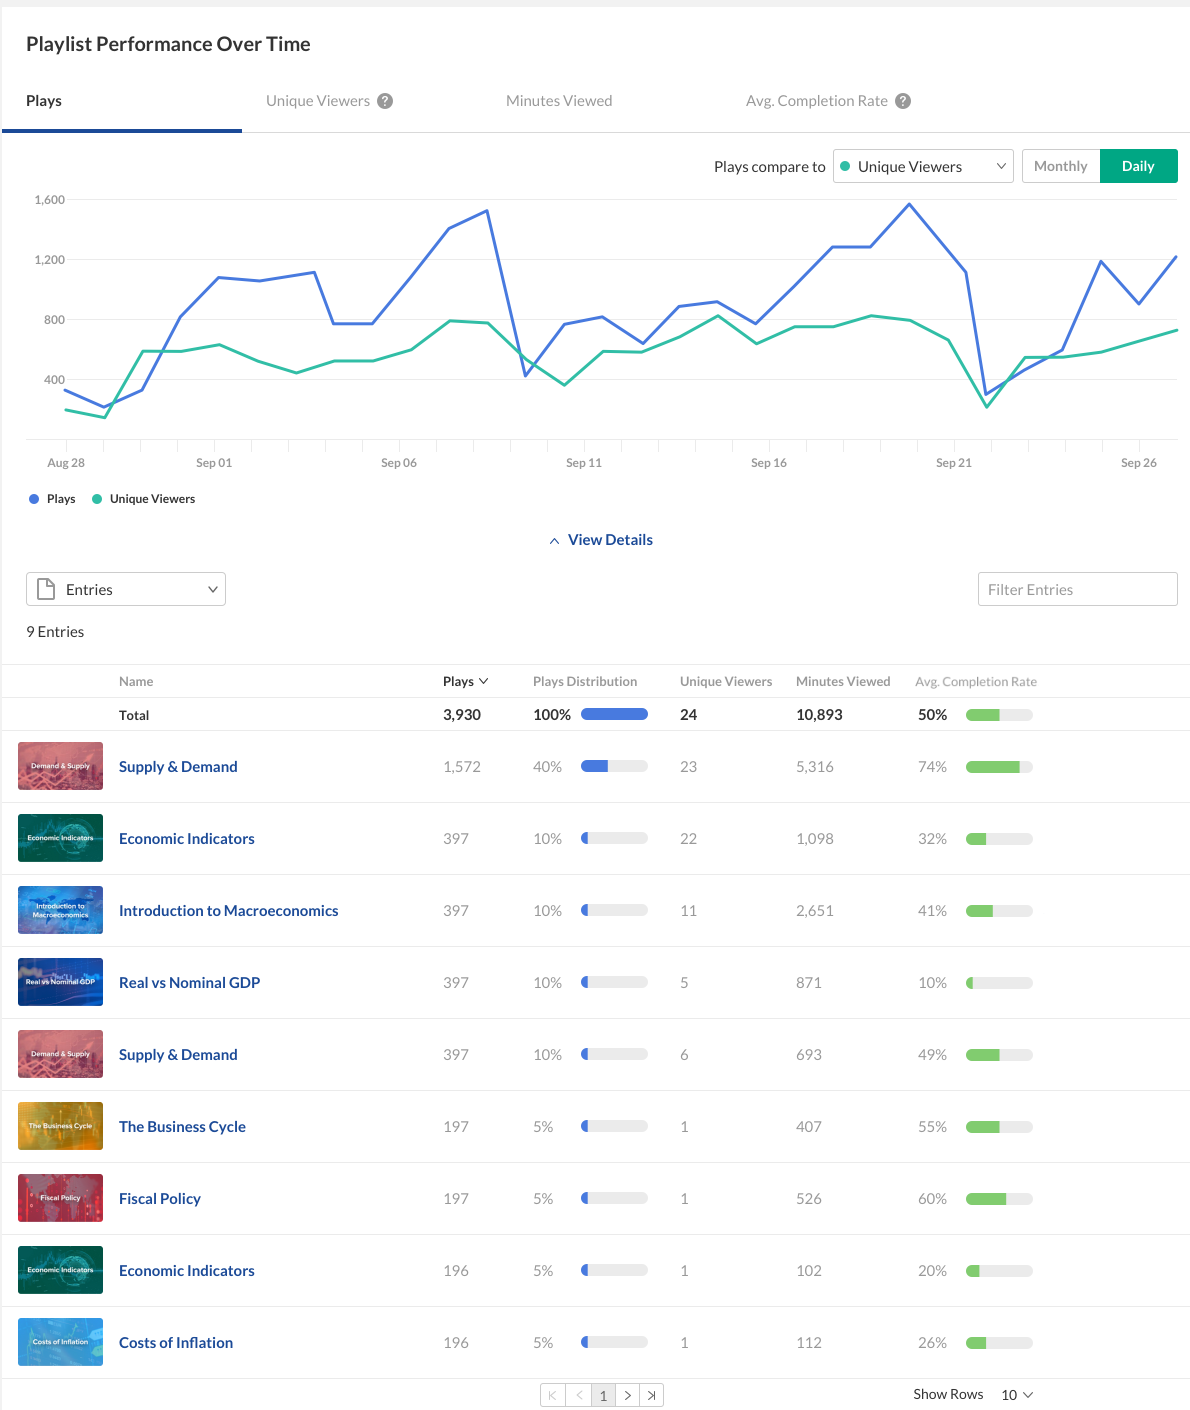This screenshot has width=1190, height=1410.
Task: Go to previous page arrow
Action: tap(579, 1395)
